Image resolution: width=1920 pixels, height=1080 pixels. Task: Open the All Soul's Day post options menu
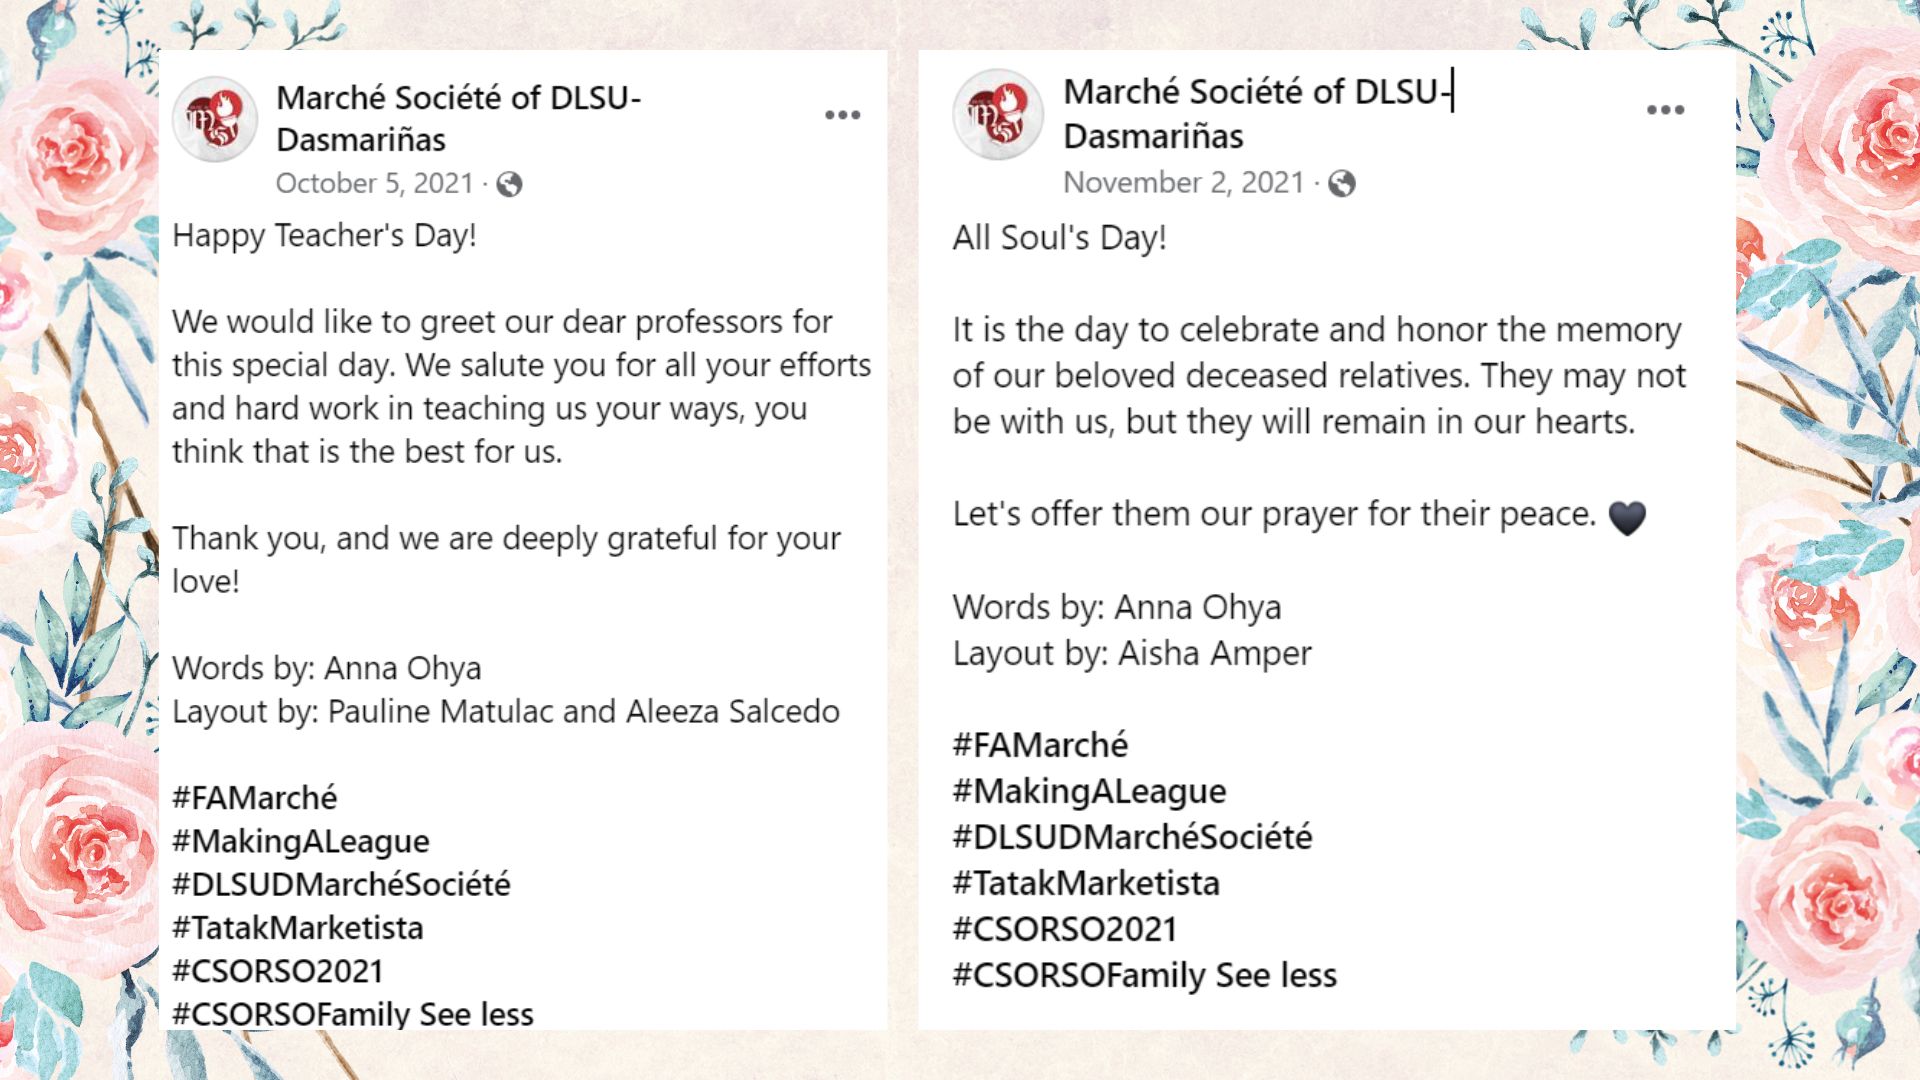pos(1665,110)
